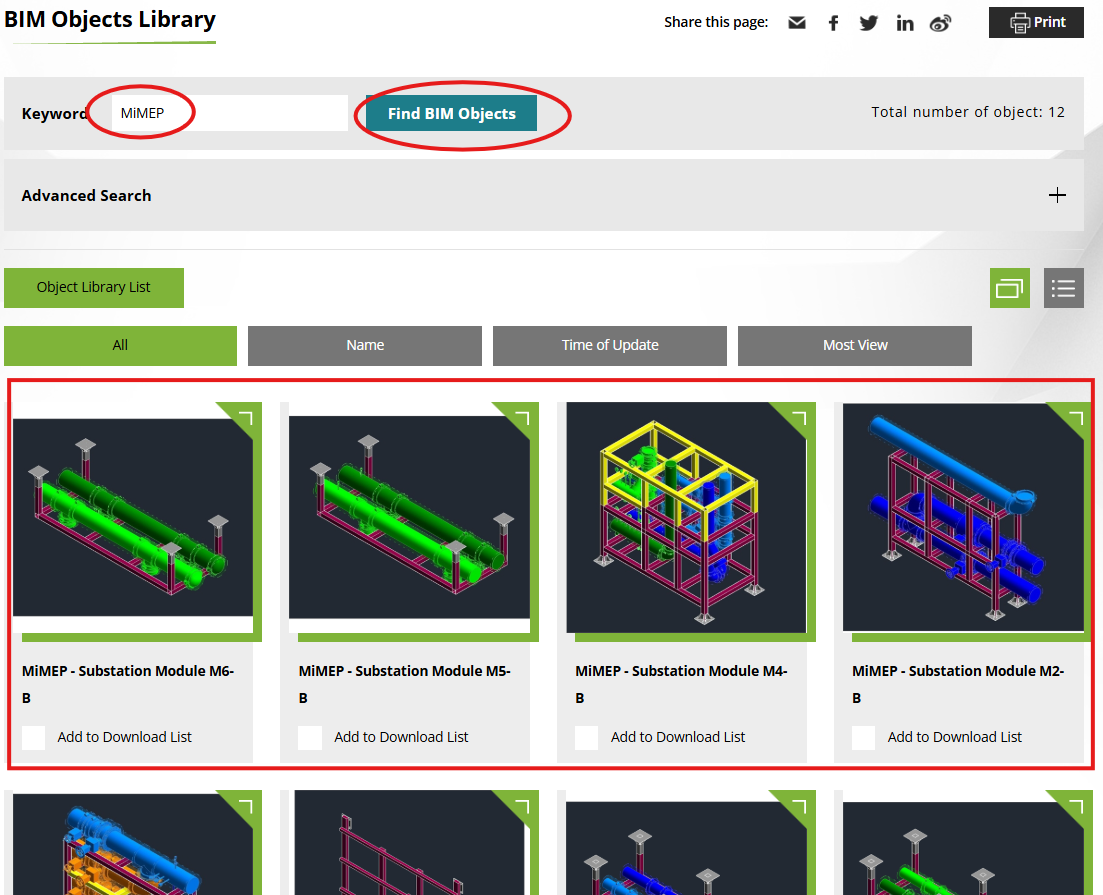This screenshot has height=895, width=1103.
Task: Open MiMEP - Substation Module M6-B title link
Action: coord(128,684)
